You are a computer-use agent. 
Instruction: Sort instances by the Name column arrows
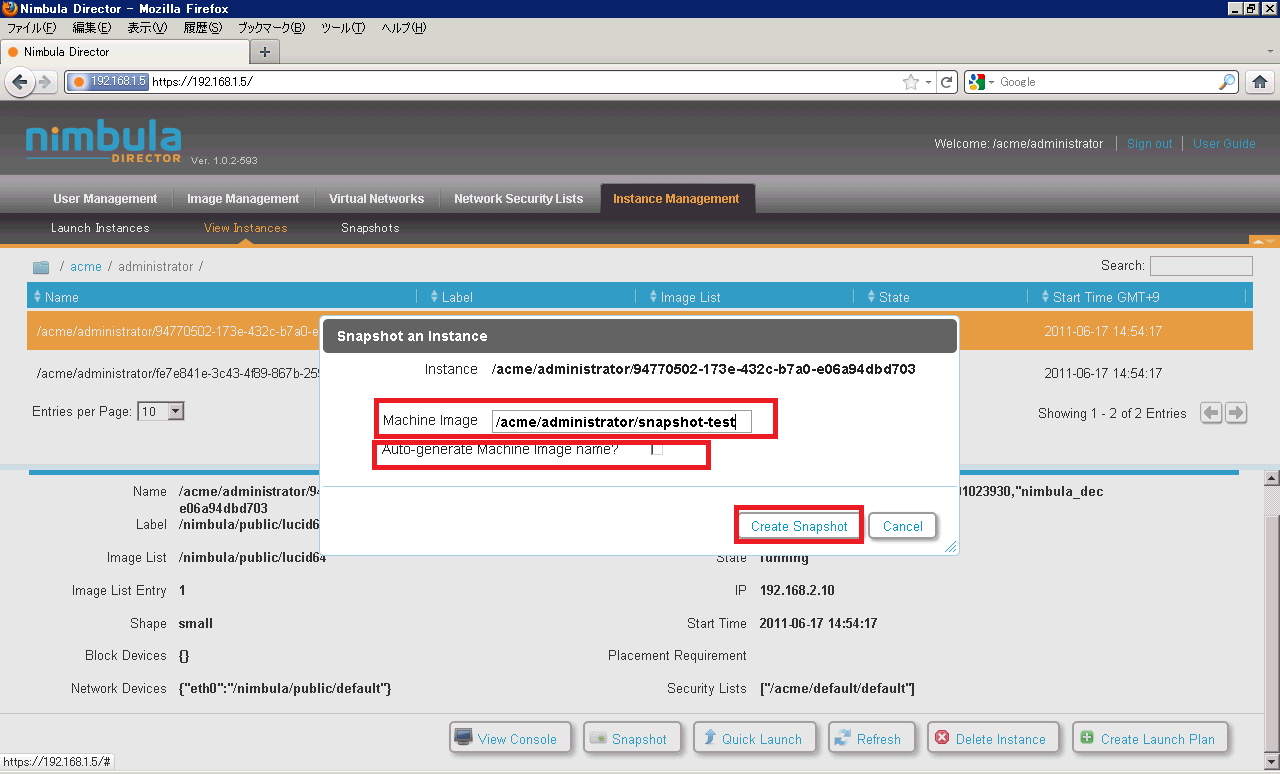click(x=38, y=297)
